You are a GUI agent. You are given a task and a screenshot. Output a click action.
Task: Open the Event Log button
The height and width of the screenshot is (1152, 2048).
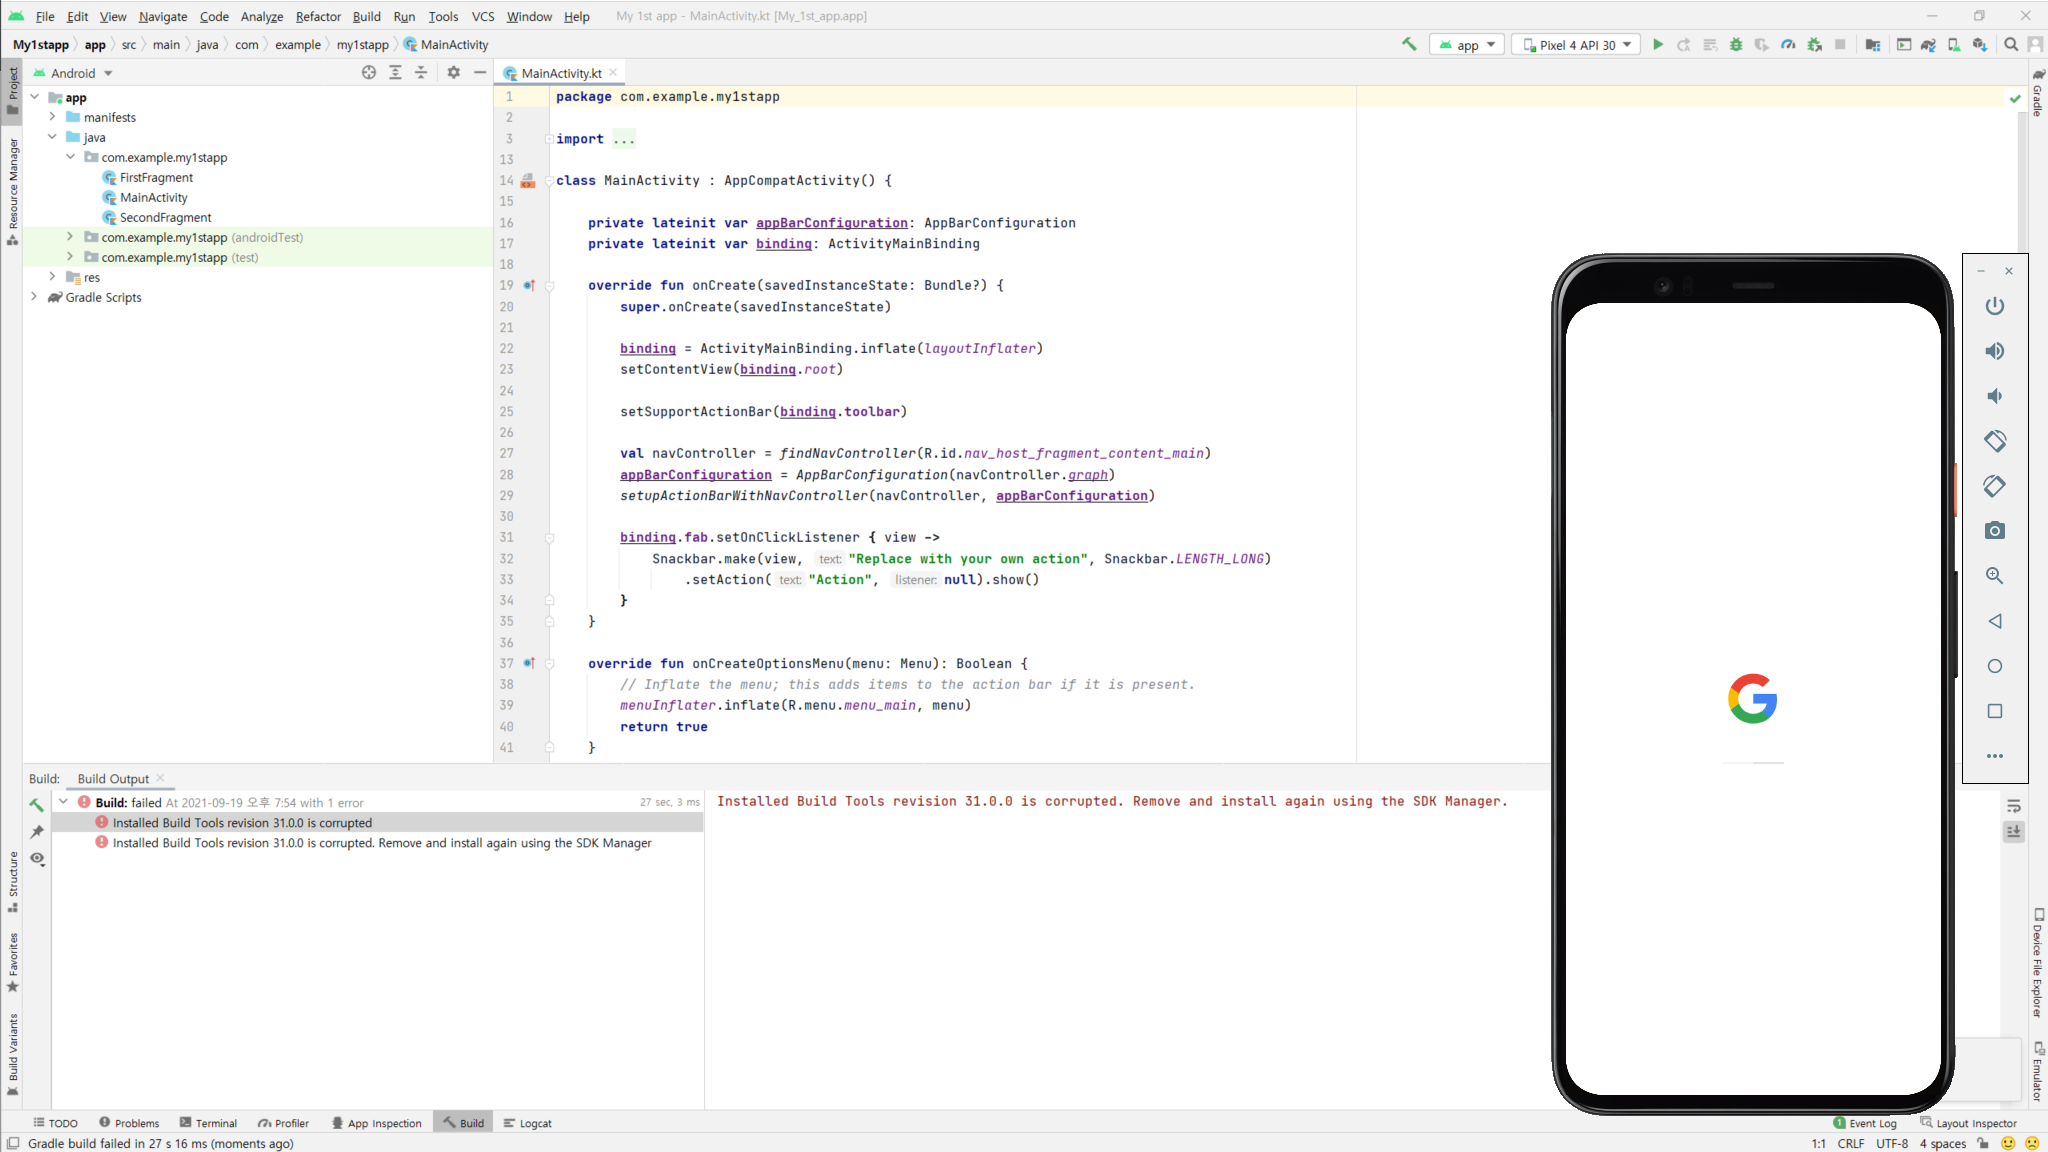(x=1865, y=1123)
